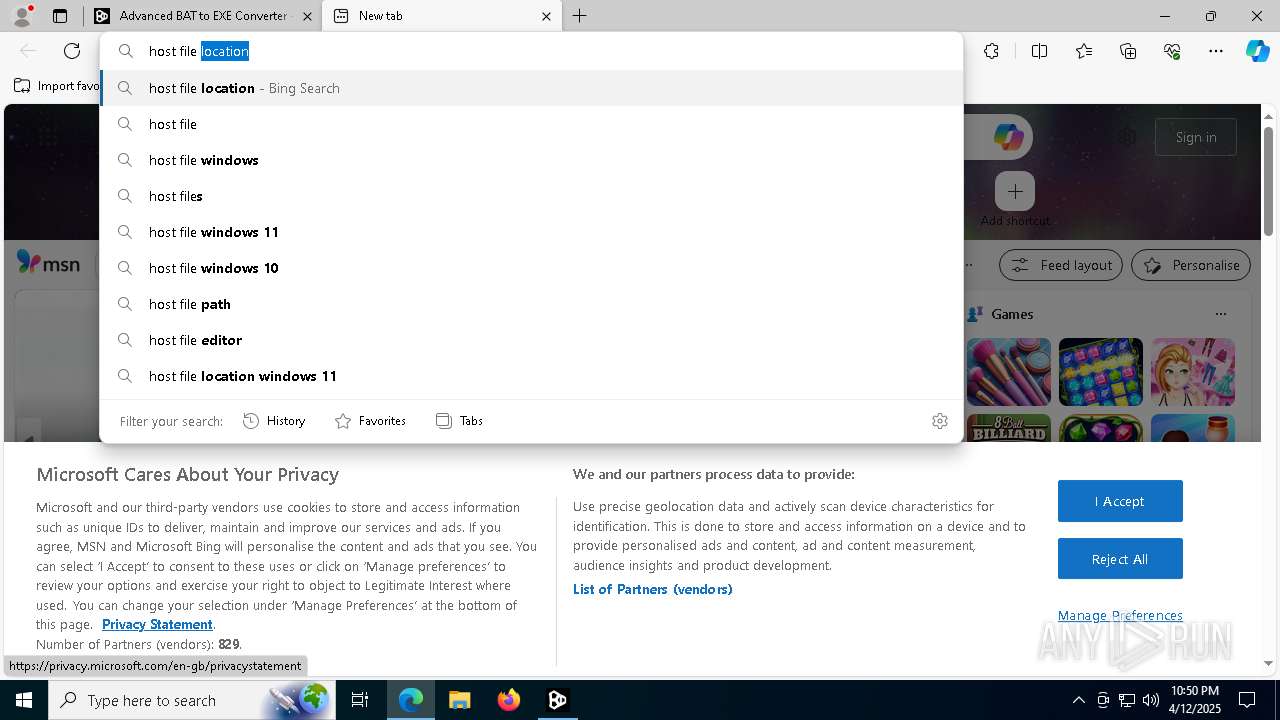This screenshot has height=720, width=1280.
Task: Click the taskbar search box
Action: click(x=193, y=700)
